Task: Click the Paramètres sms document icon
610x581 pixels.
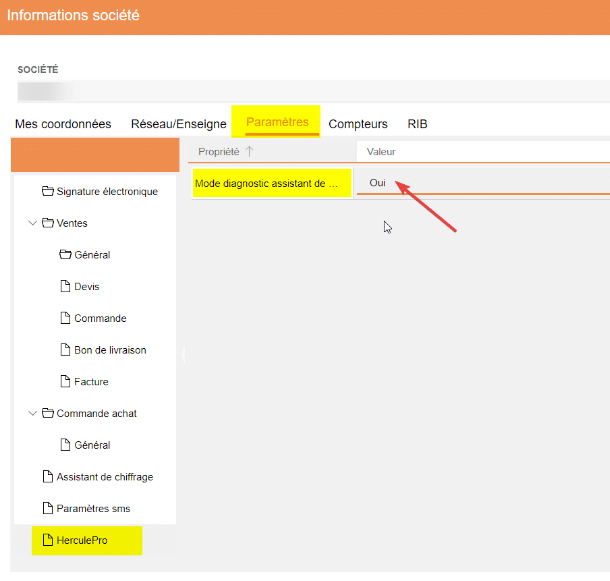Action: [48, 508]
